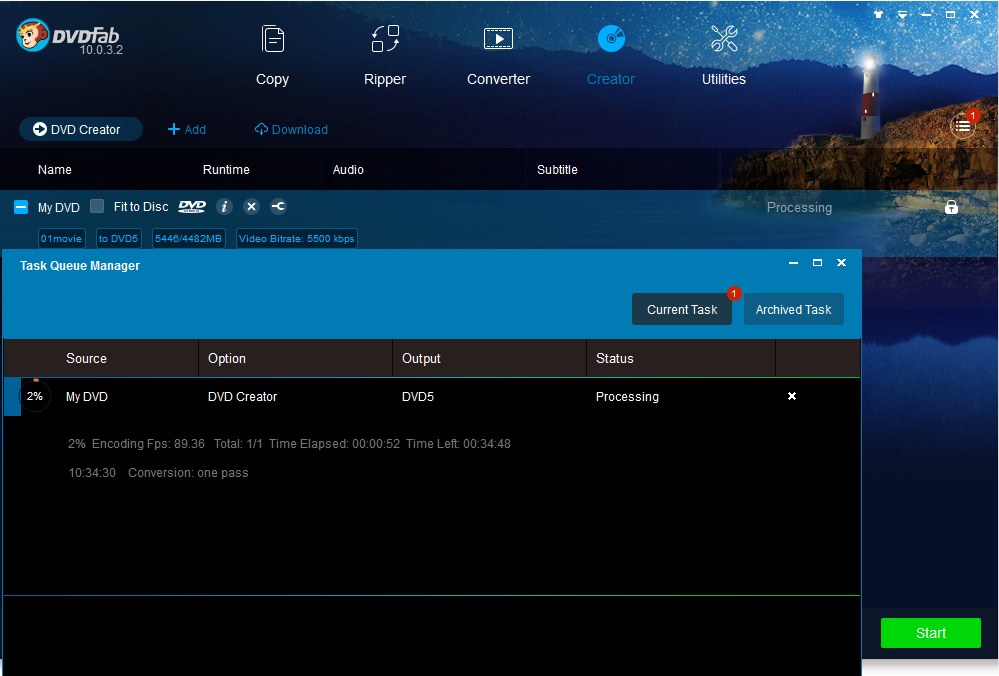Cancel the My DVD task with the X
The height and width of the screenshot is (676, 999).
[x=792, y=396]
